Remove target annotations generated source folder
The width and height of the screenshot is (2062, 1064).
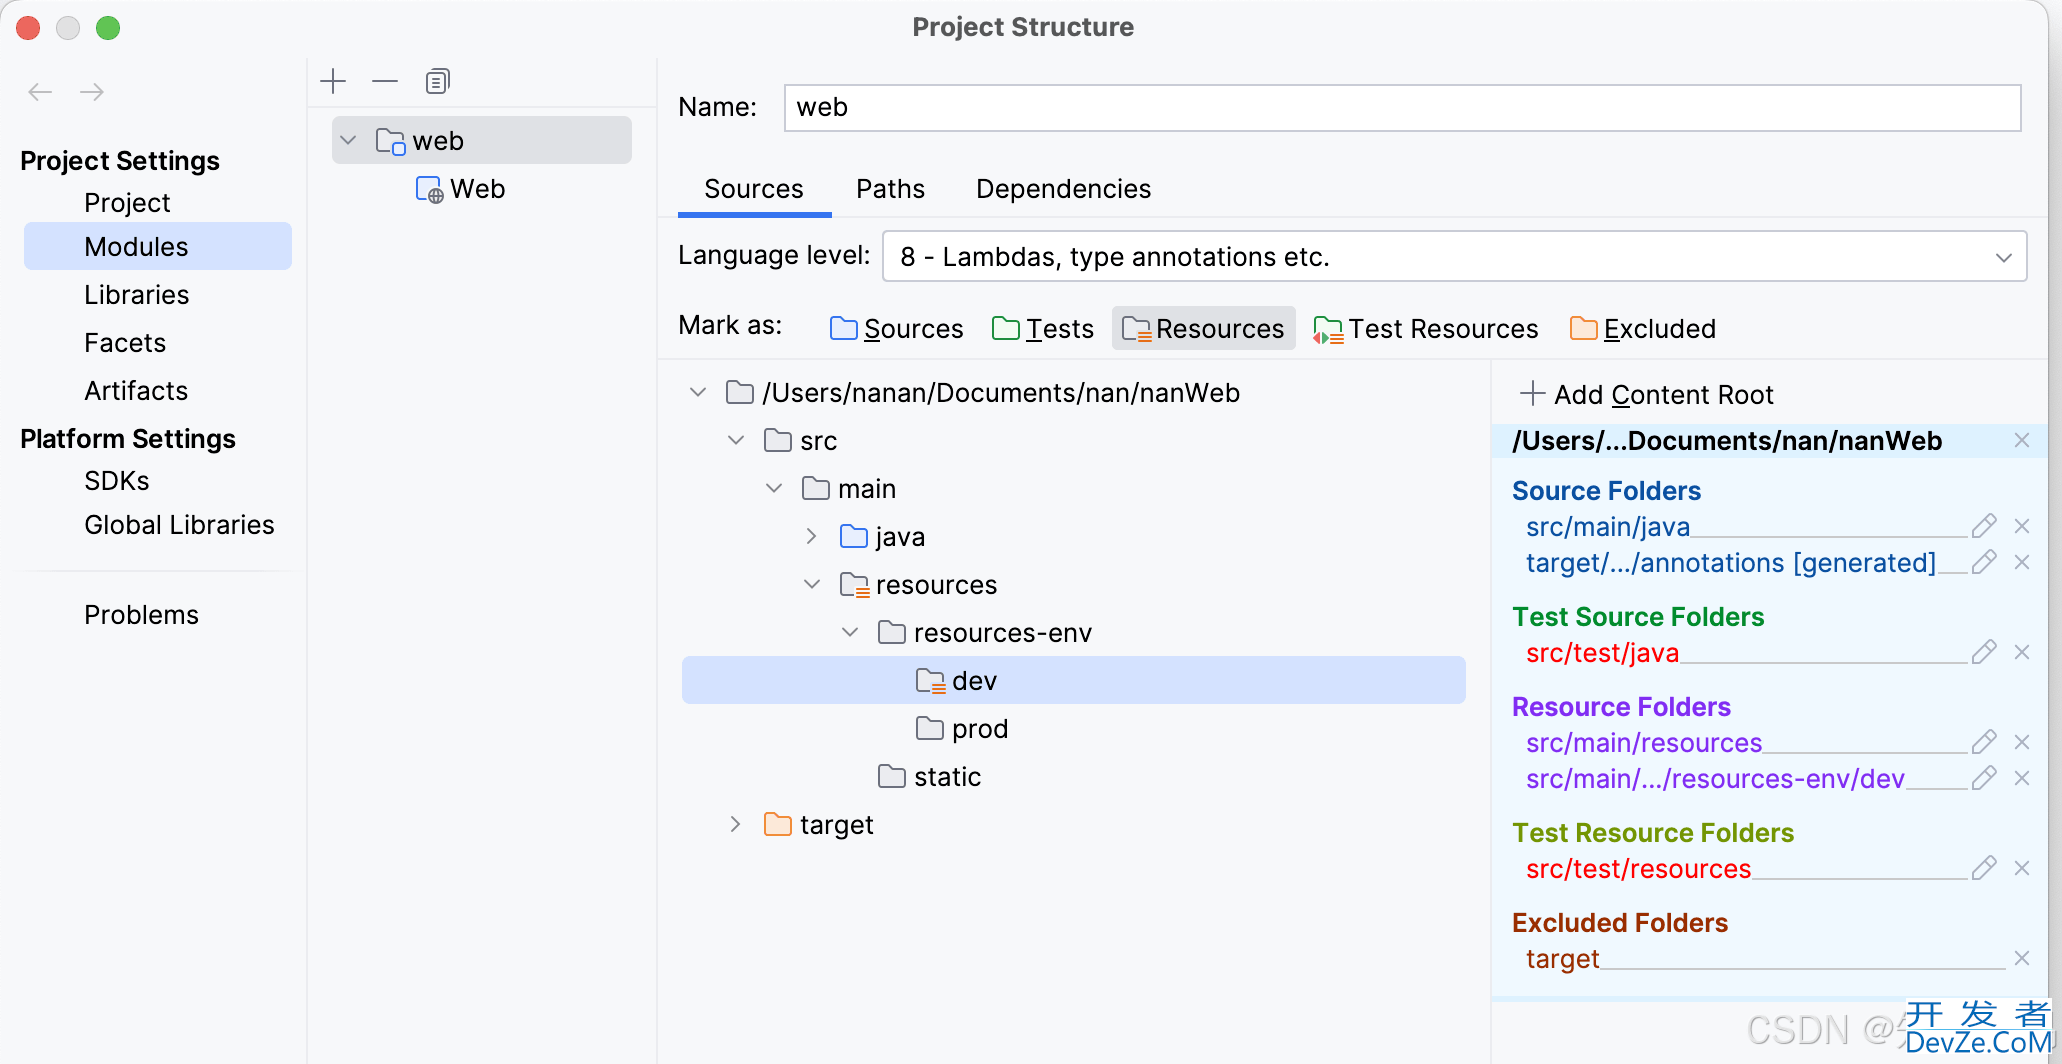pyautogui.click(x=2022, y=562)
